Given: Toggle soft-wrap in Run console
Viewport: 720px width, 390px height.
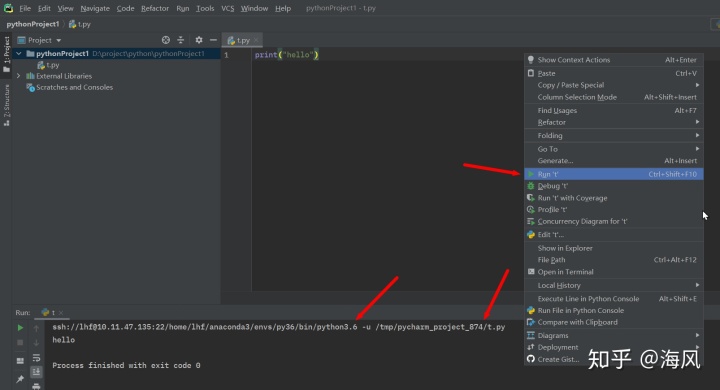Looking at the screenshot, I should tap(36, 357).
